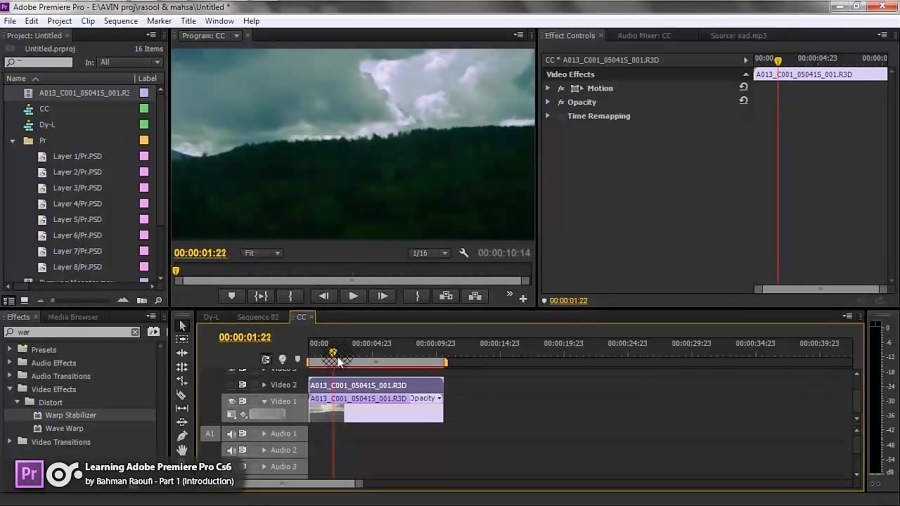Play the program monitor
900x506 pixels.
pos(353,296)
